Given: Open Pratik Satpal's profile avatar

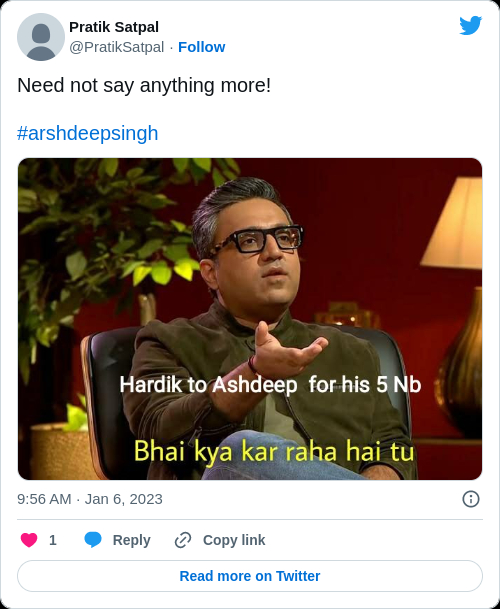Looking at the screenshot, I should tap(41, 37).
